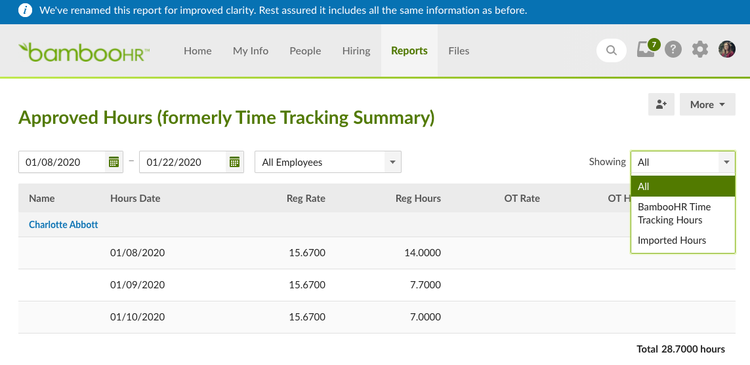Click the info icon in banner

(25, 10)
